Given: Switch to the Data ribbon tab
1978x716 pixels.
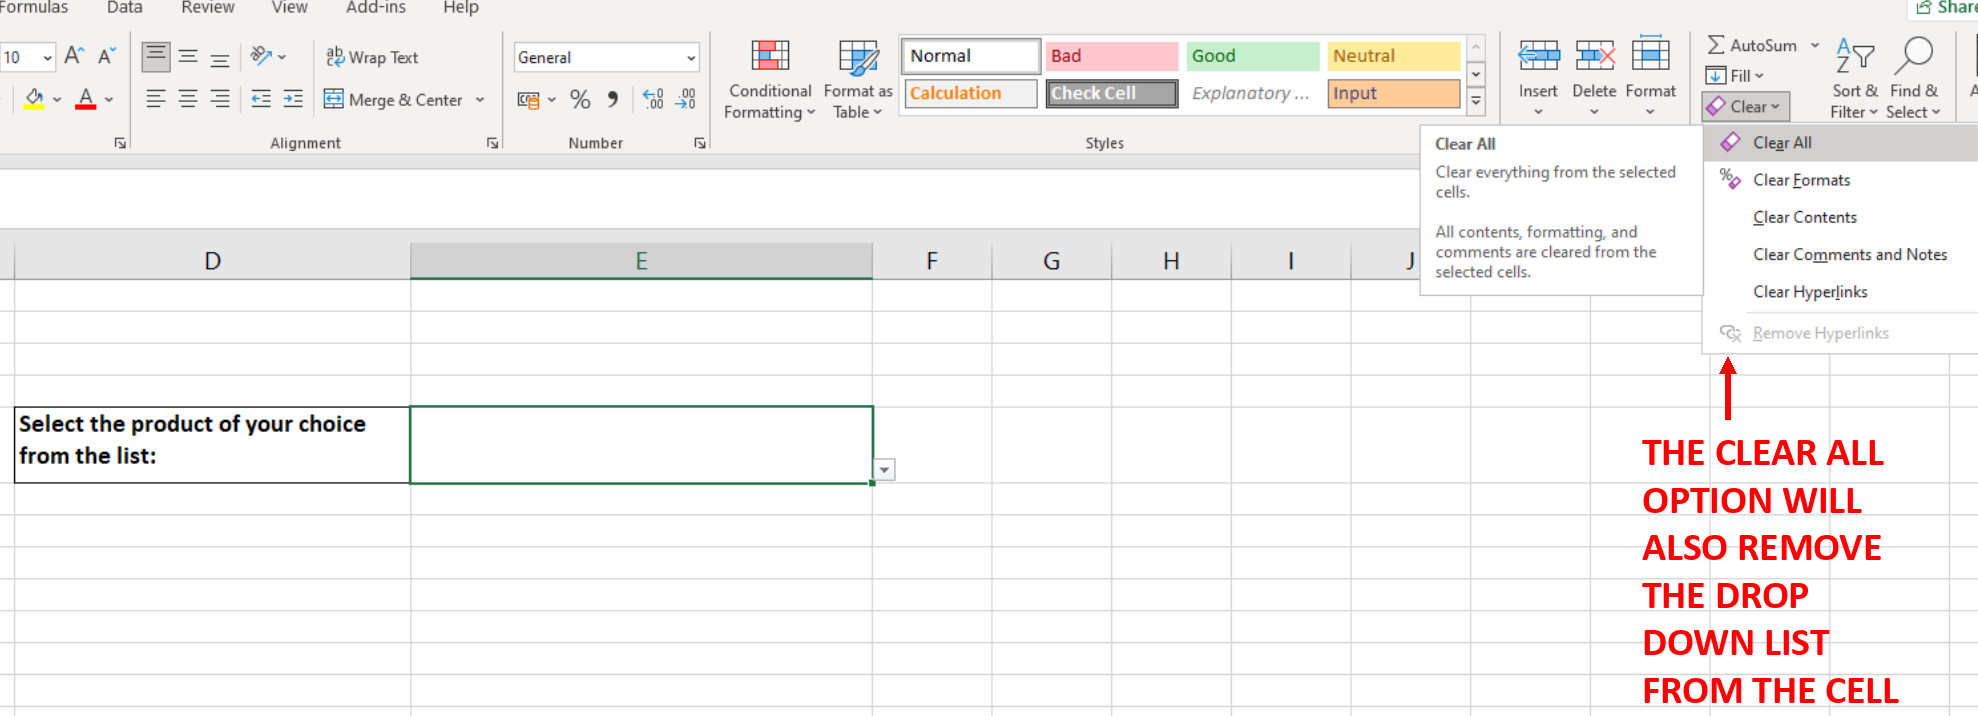Looking at the screenshot, I should (125, 8).
